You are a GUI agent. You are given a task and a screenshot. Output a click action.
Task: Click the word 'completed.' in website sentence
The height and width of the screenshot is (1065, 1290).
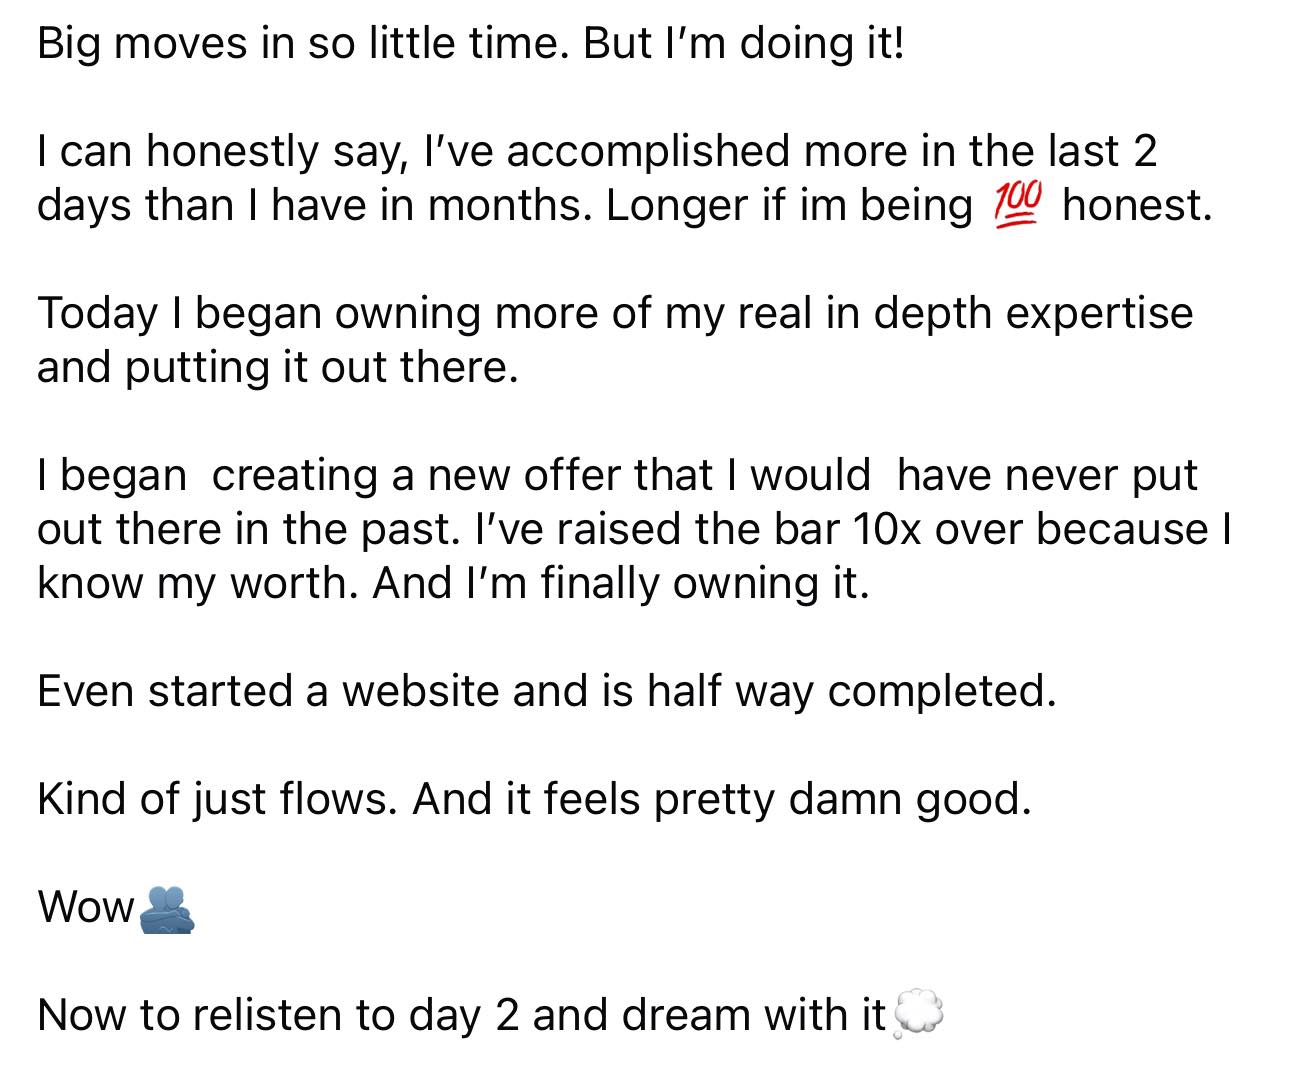click(942, 692)
